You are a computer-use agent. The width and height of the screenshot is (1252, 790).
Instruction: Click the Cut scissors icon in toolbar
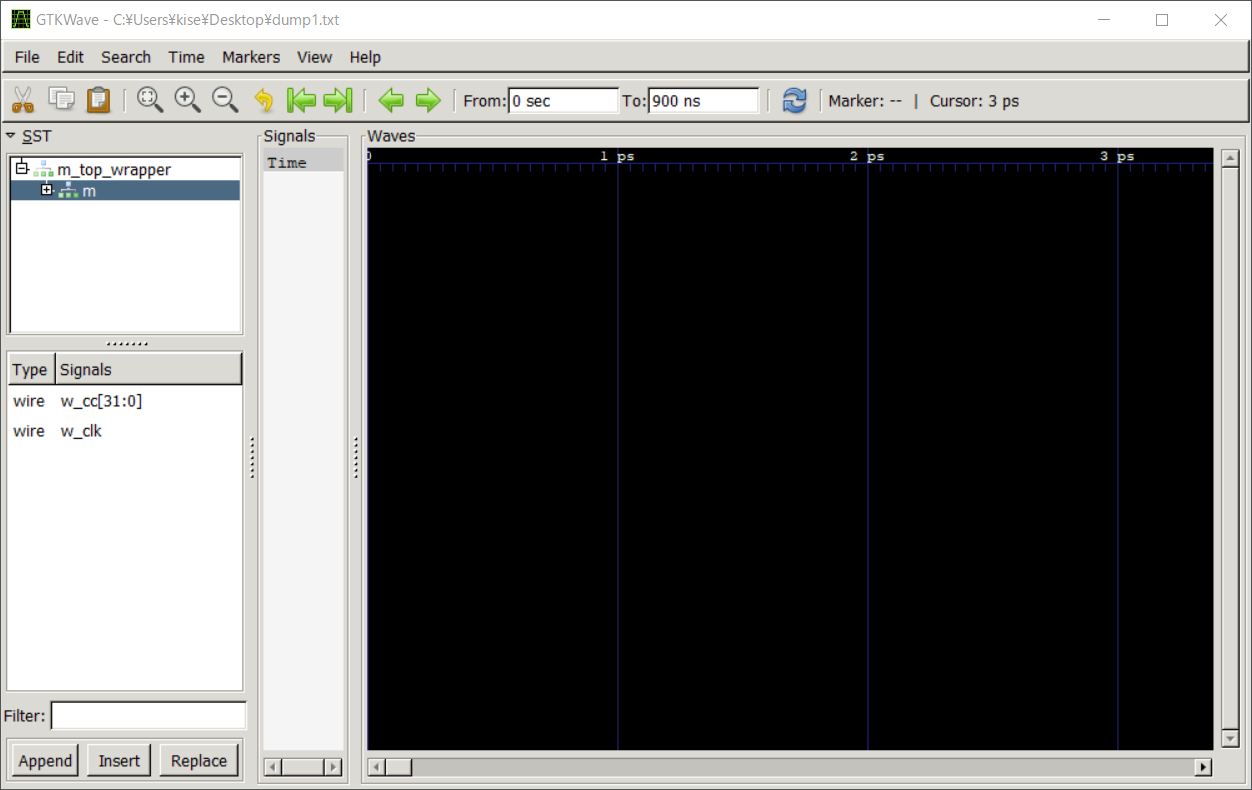(x=23, y=100)
